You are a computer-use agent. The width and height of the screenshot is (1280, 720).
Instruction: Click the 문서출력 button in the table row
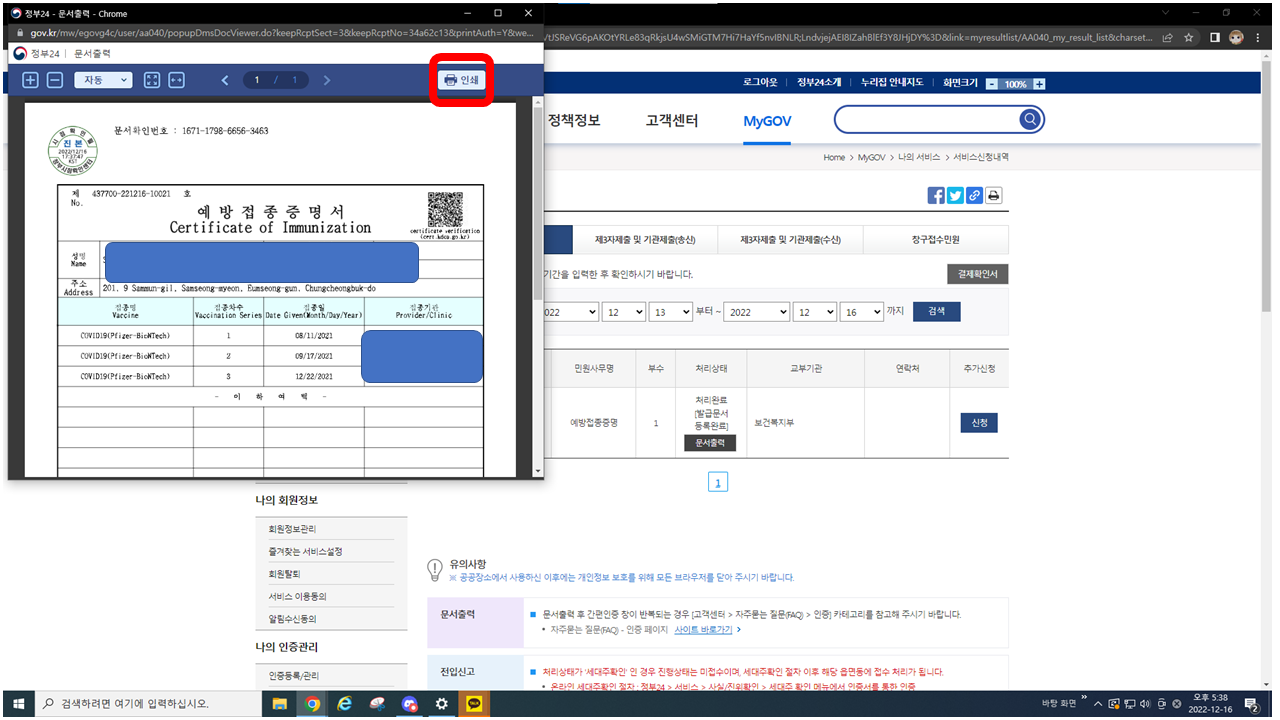[710, 443]
